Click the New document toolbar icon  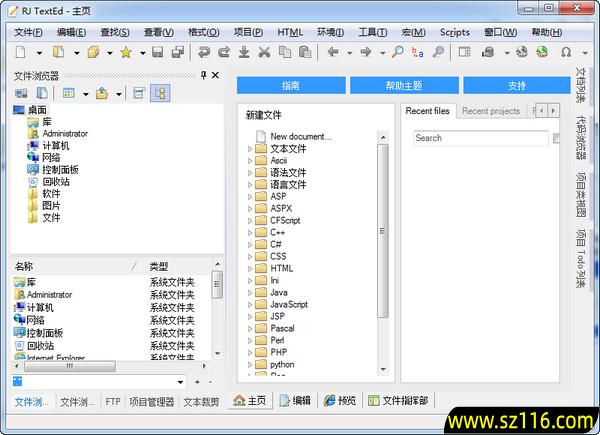[21, 52]
